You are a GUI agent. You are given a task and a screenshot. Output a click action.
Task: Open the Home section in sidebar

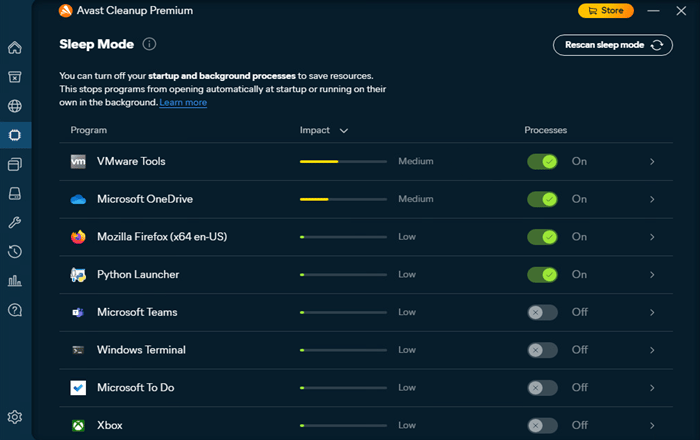pyautogui.click(x=15, y=47)
